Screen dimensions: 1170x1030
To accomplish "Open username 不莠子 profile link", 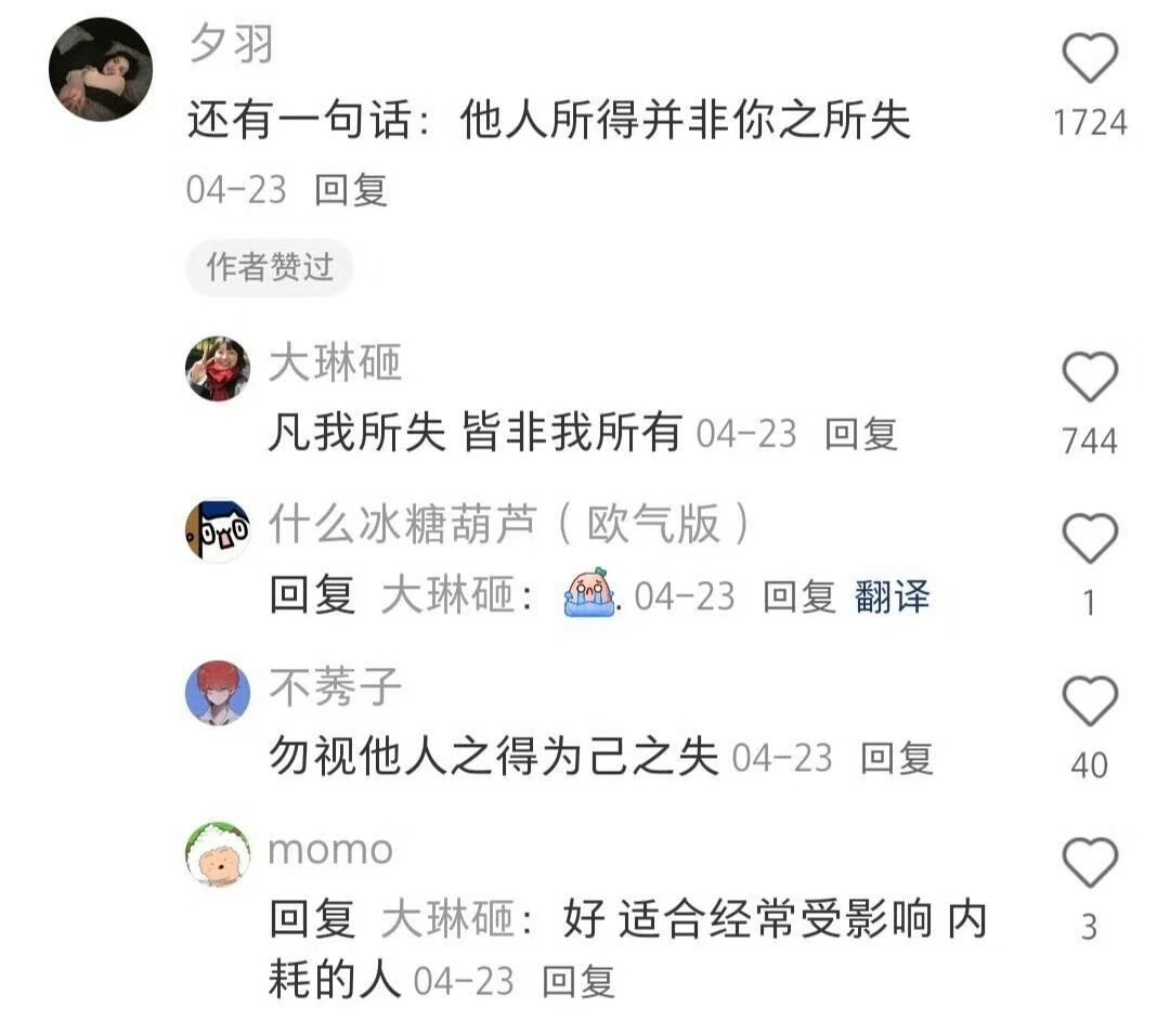I will 335,687.
